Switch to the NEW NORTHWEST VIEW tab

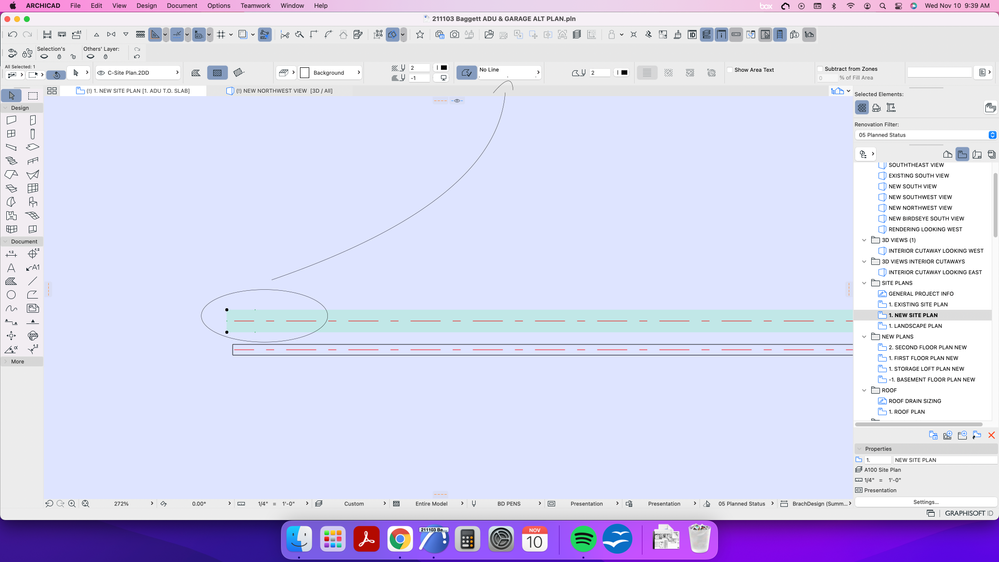284,91
